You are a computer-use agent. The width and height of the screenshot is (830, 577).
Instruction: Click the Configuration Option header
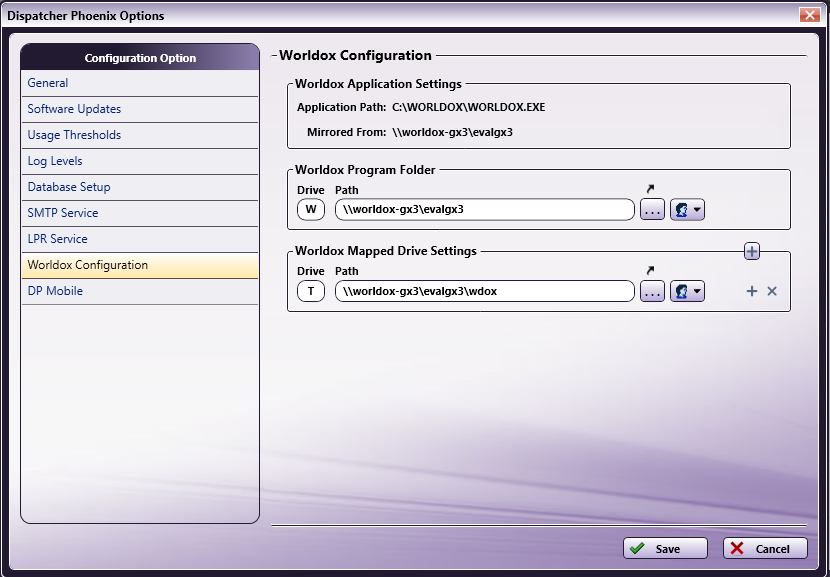(x=140, y=58)
